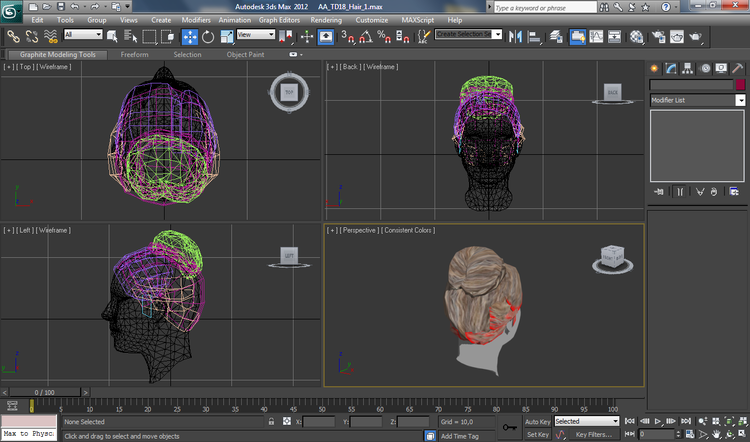Select the Move transform tool
Screen dimensions: 750x442
click(190, 37)
